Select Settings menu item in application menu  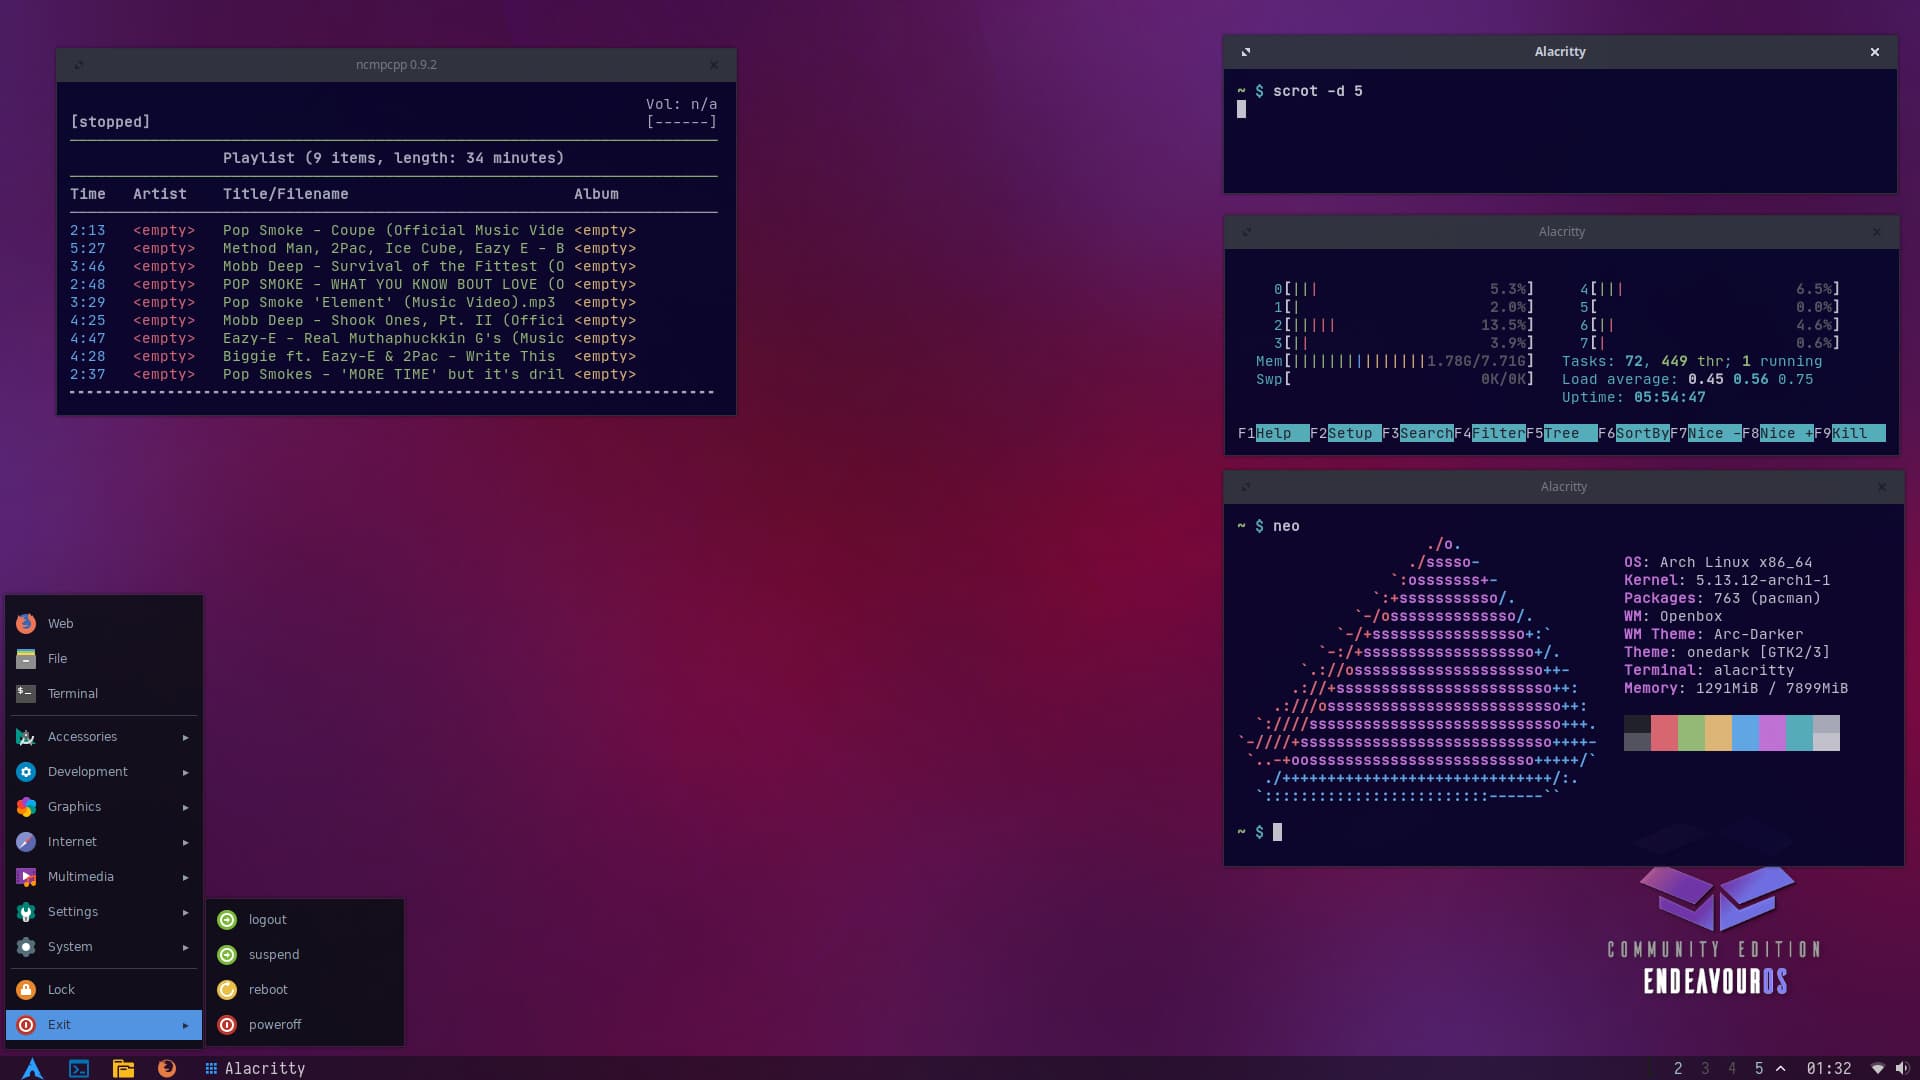103,911
